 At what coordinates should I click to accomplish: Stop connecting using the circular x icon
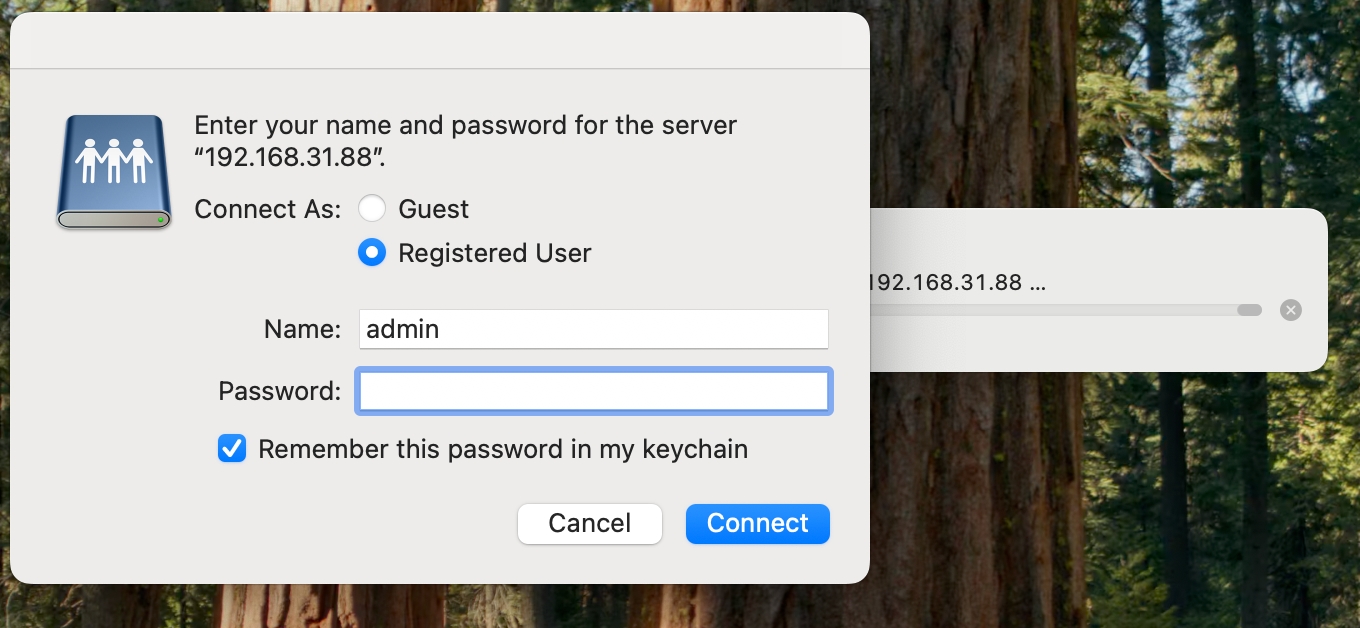[x=1291, y=310]
